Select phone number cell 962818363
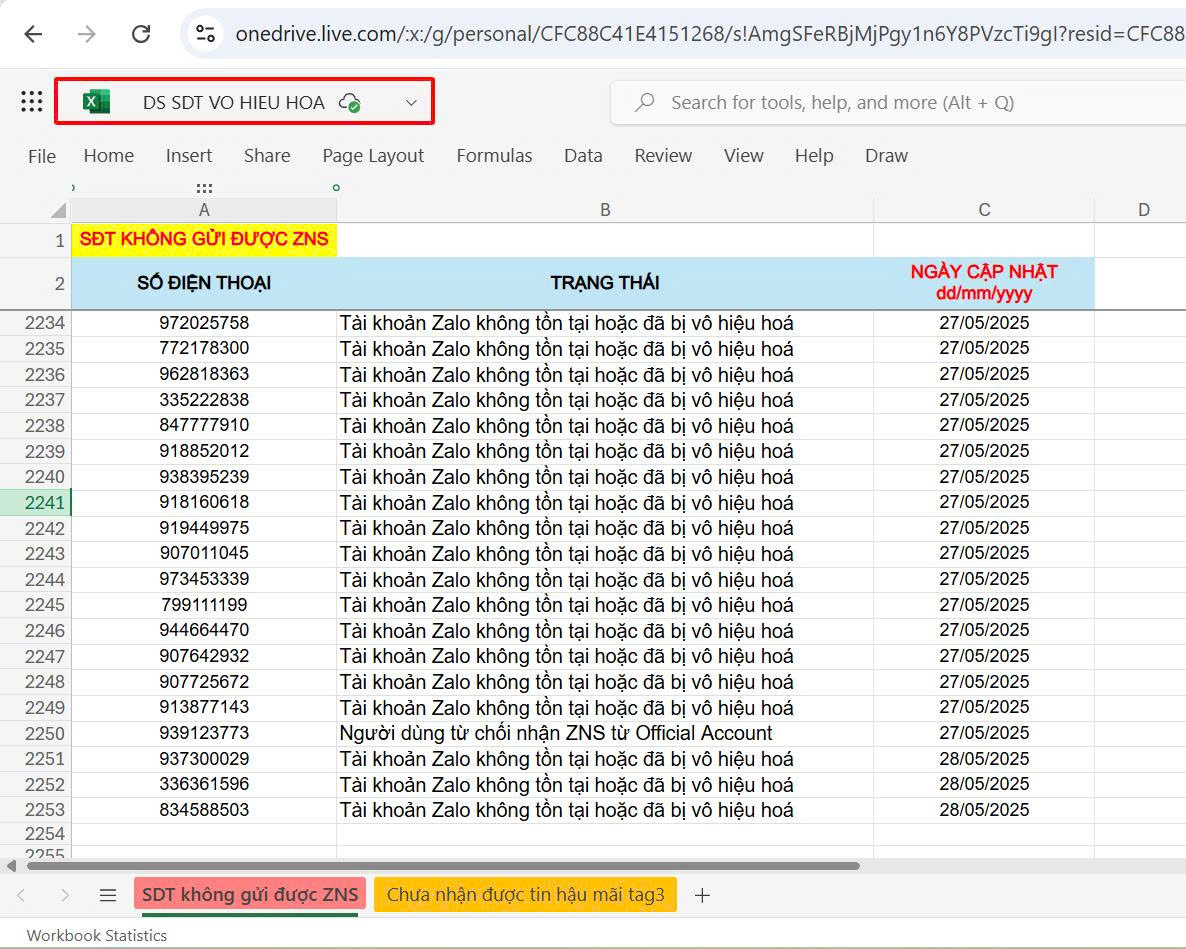The width and height of the screenshot is (1186, 949). click(204, 374)
